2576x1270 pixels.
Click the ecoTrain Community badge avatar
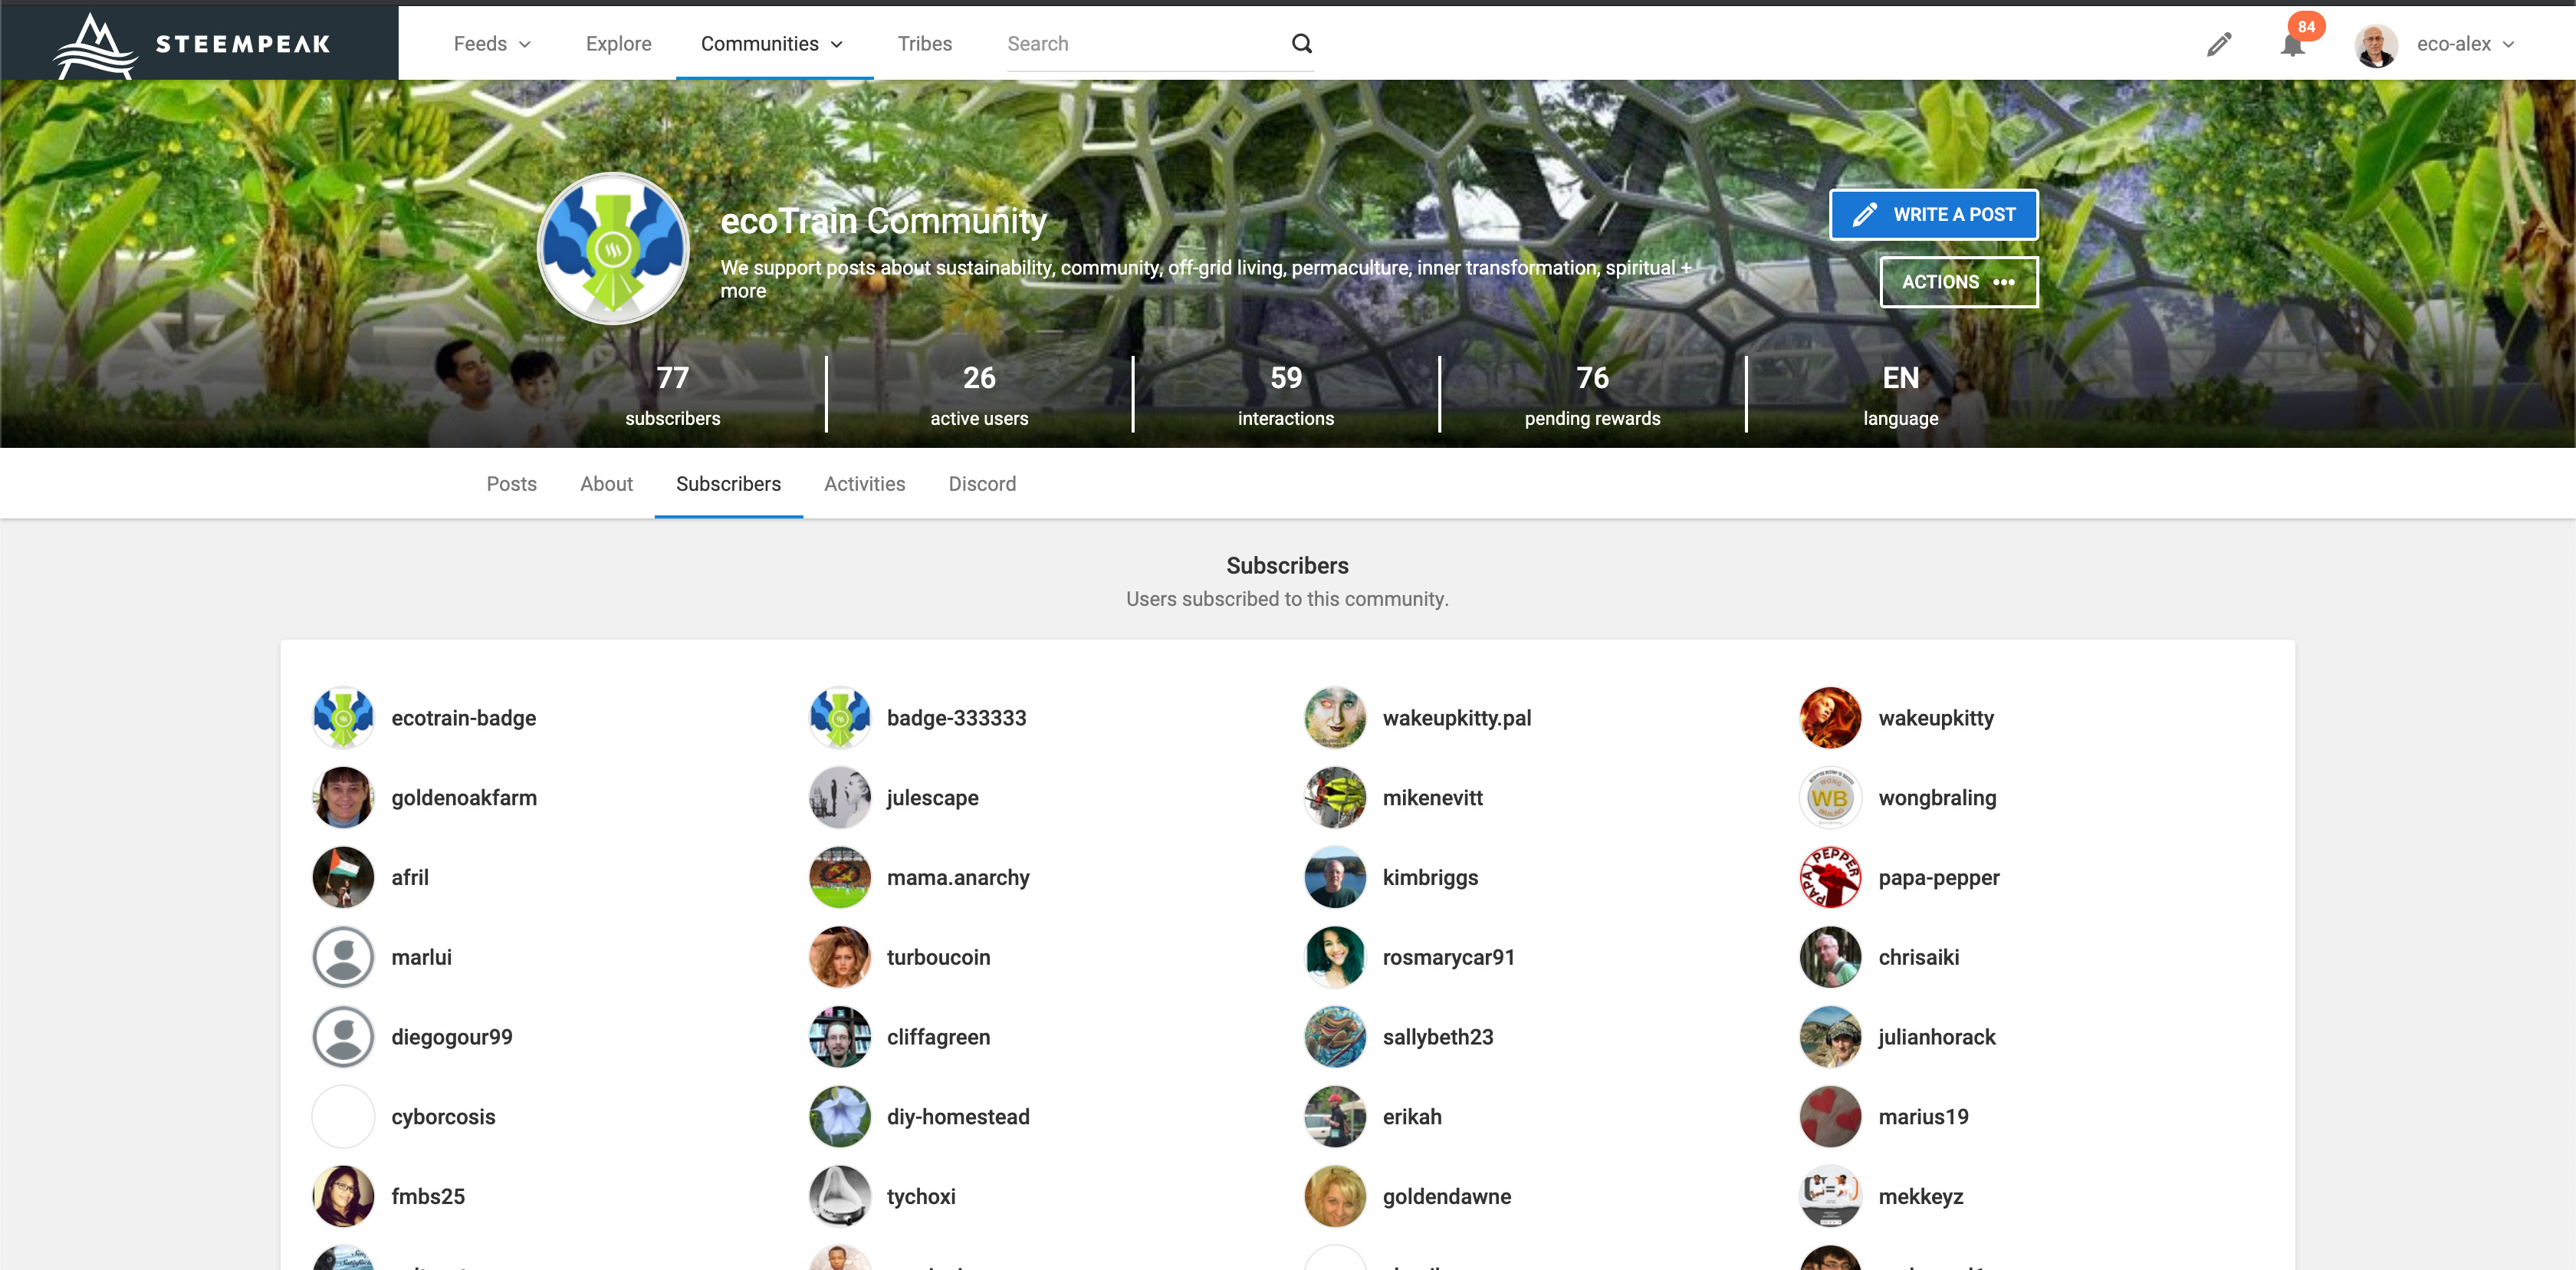click(x=613, y=249)
